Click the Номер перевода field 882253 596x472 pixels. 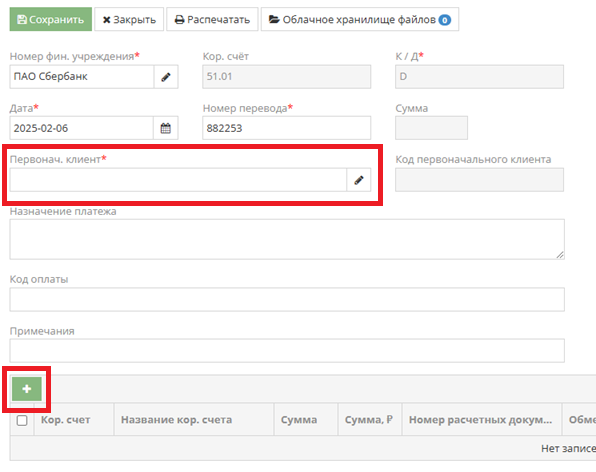tap(287, 128)
